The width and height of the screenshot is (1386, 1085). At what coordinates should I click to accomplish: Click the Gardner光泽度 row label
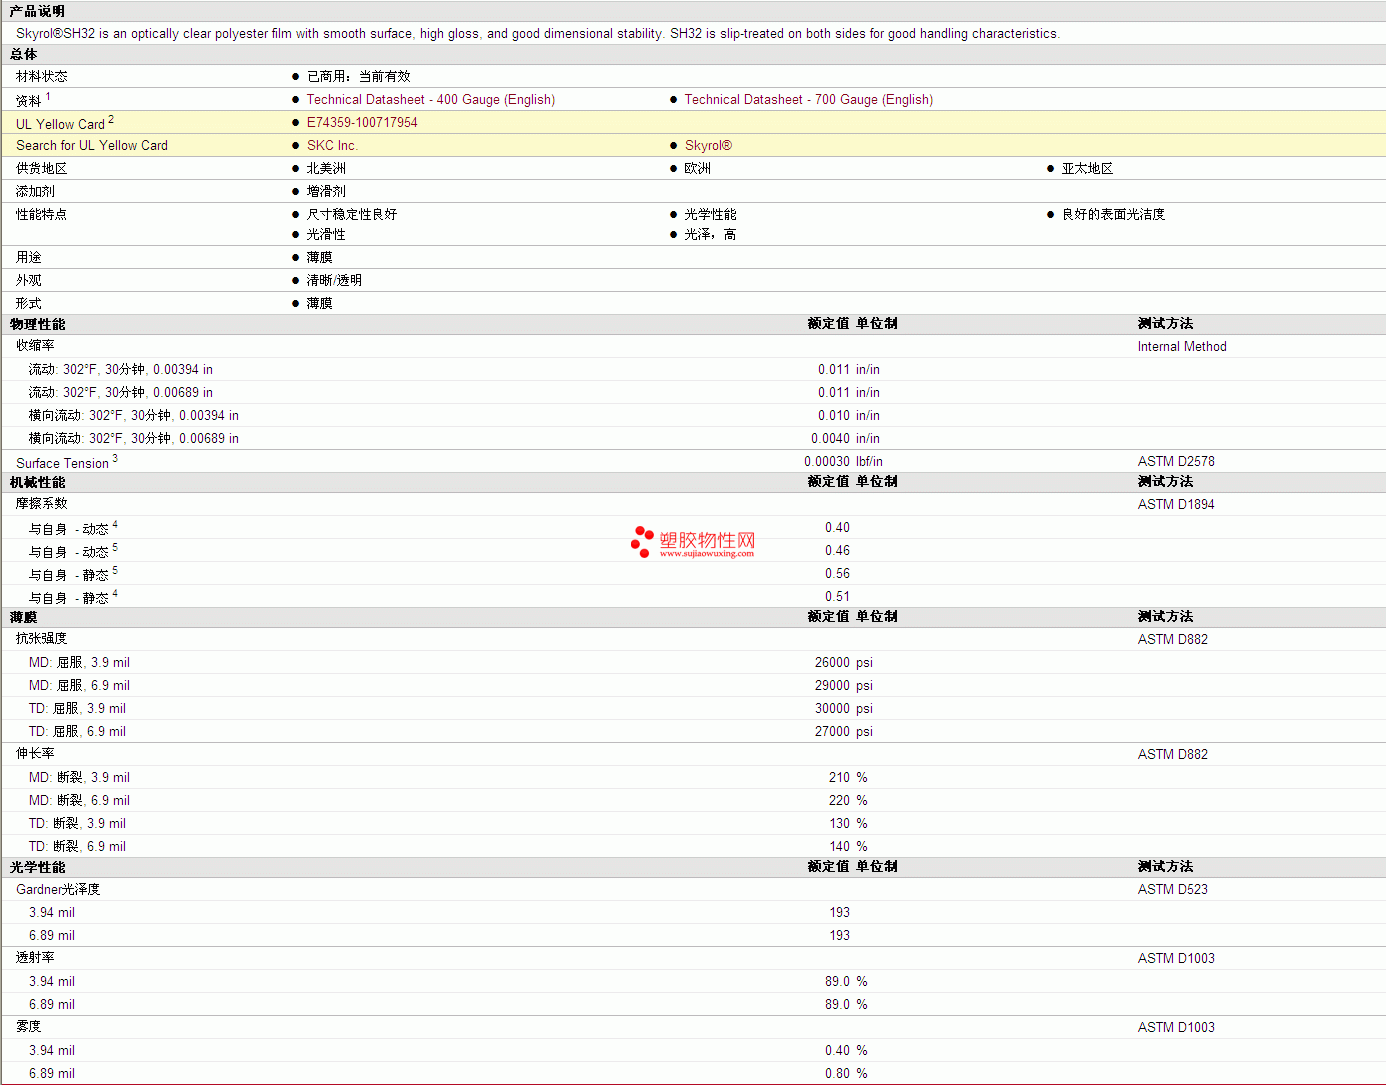[58, 889]
